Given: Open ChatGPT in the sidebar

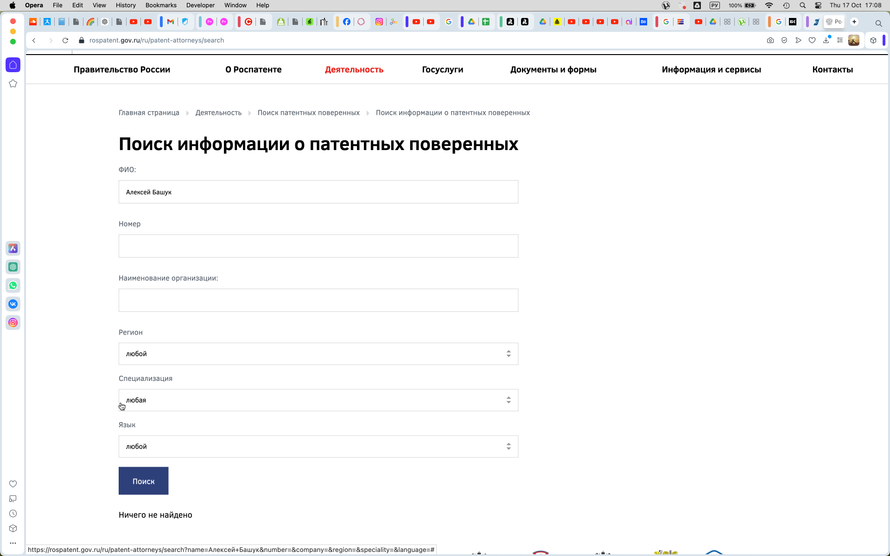Looking at the screenshot, I should [13, 267].
